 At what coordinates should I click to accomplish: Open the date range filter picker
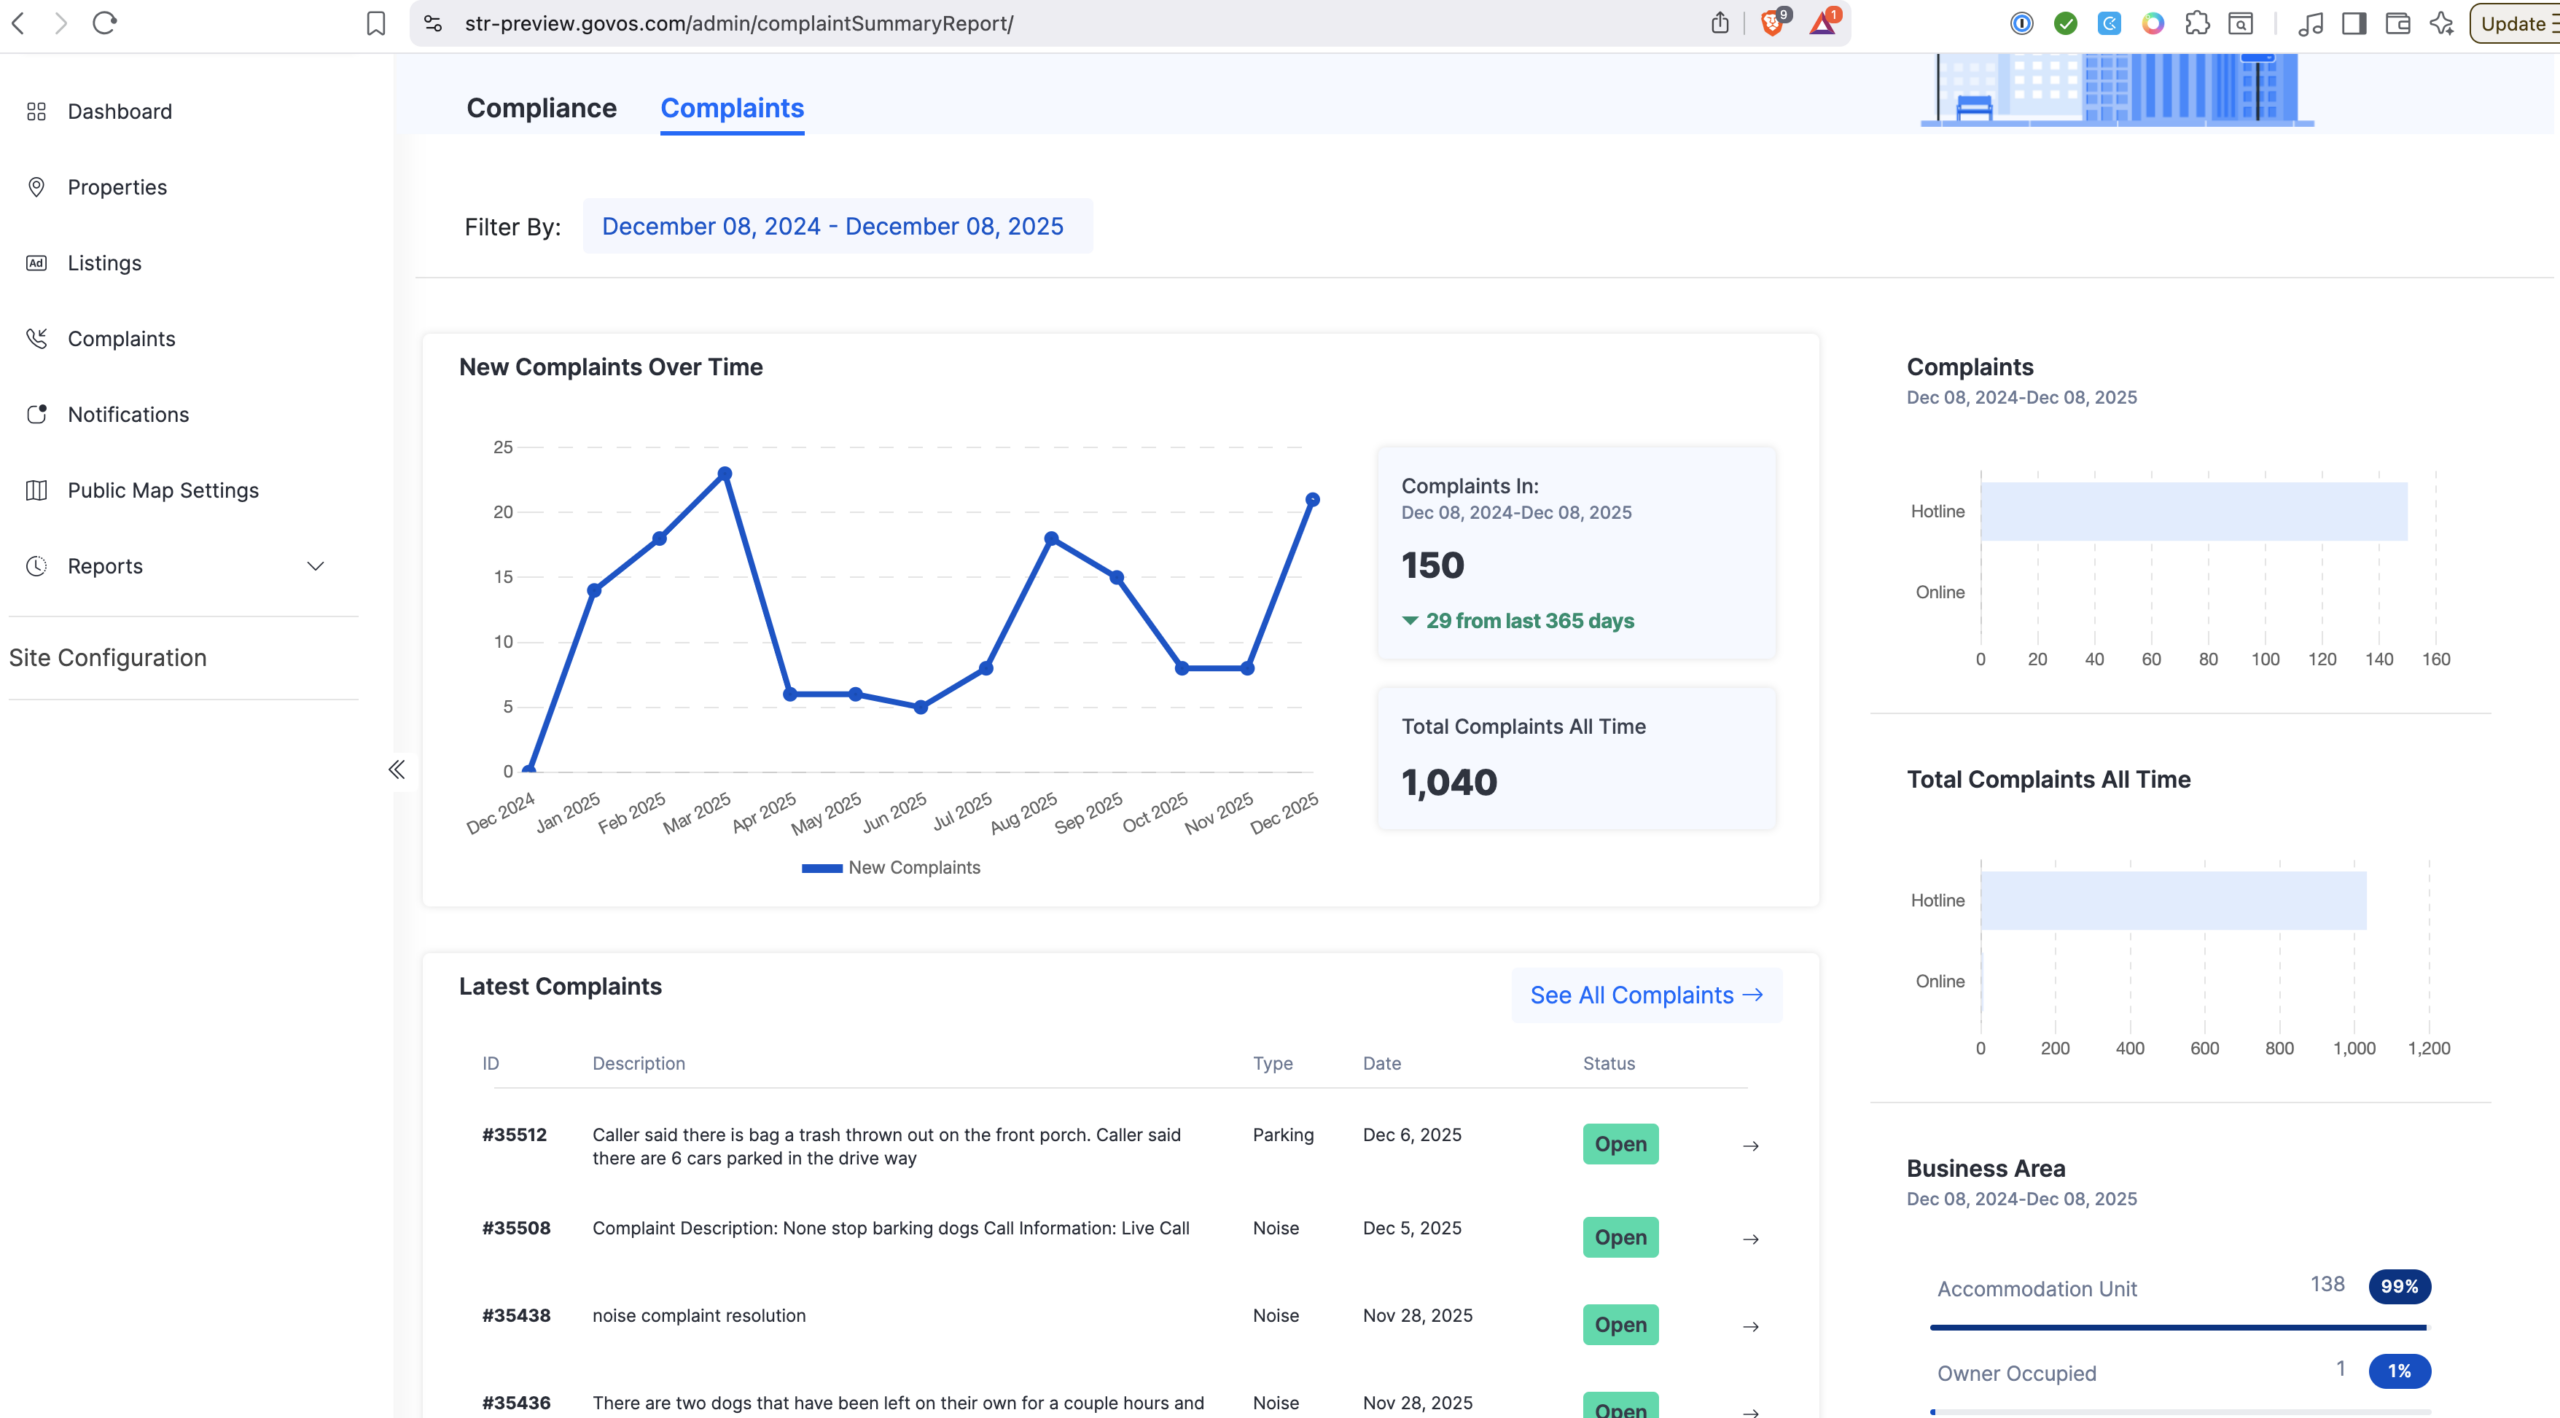[x=837, y=226]
